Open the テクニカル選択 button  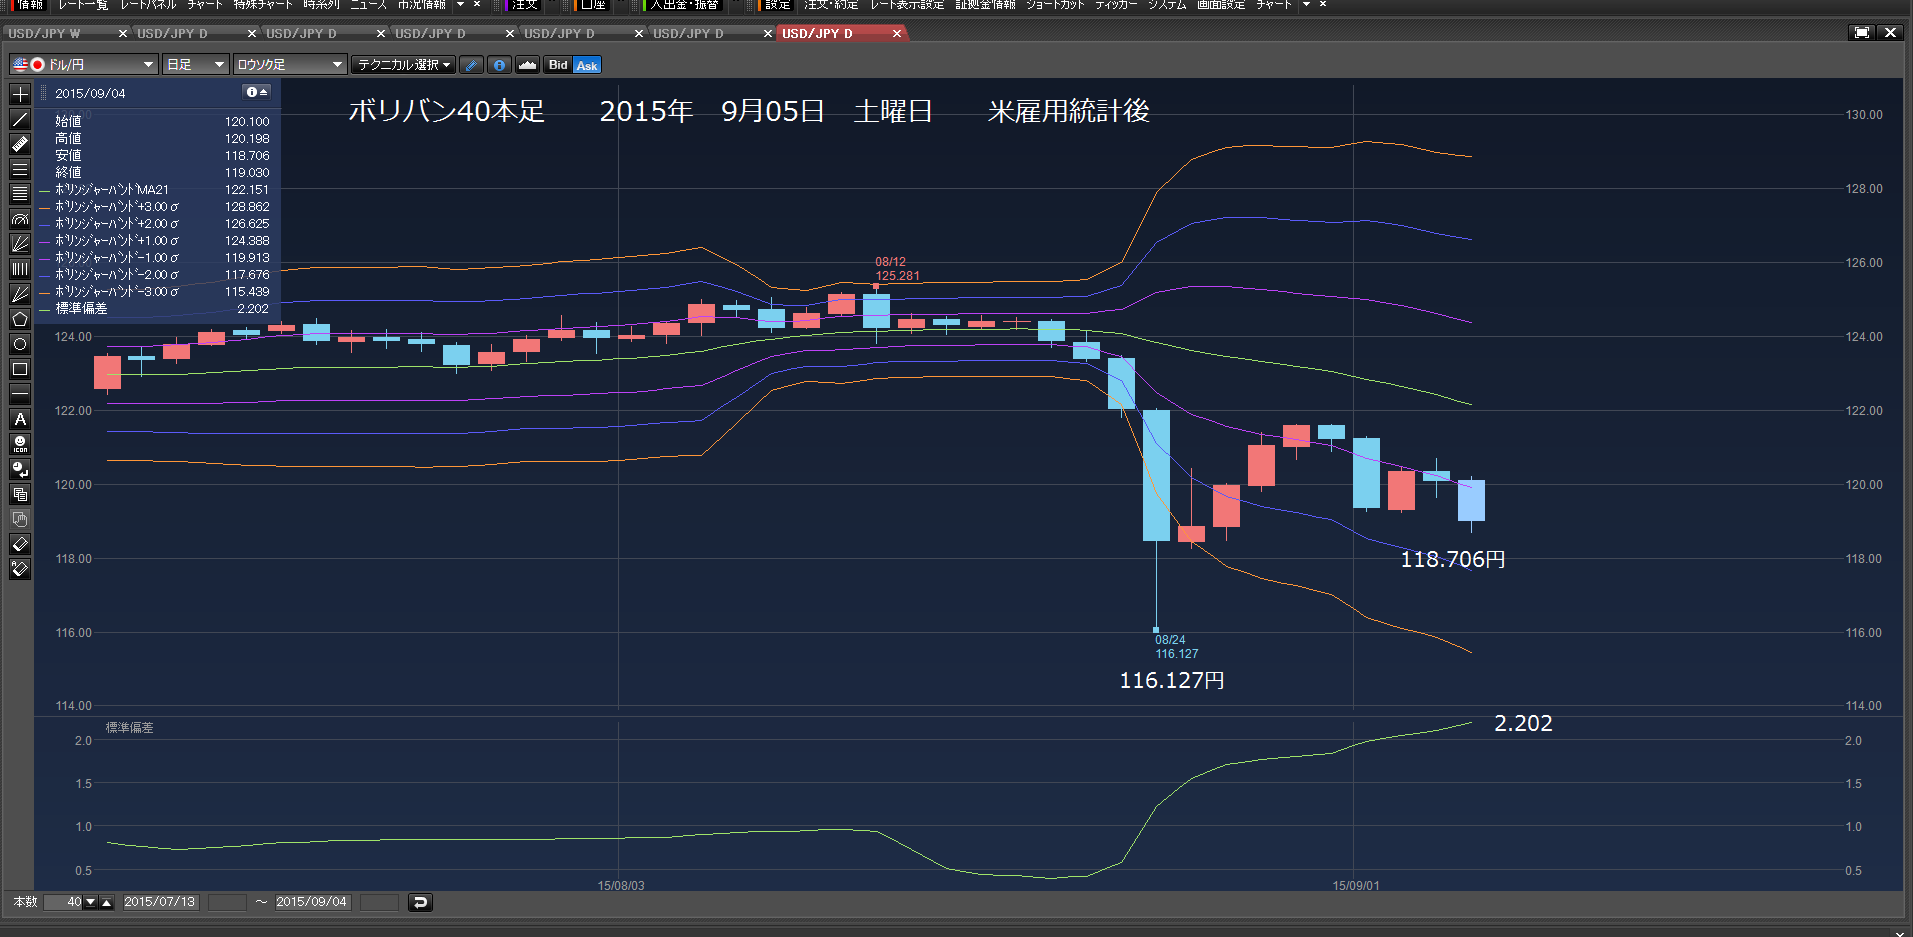click(404, 65)
